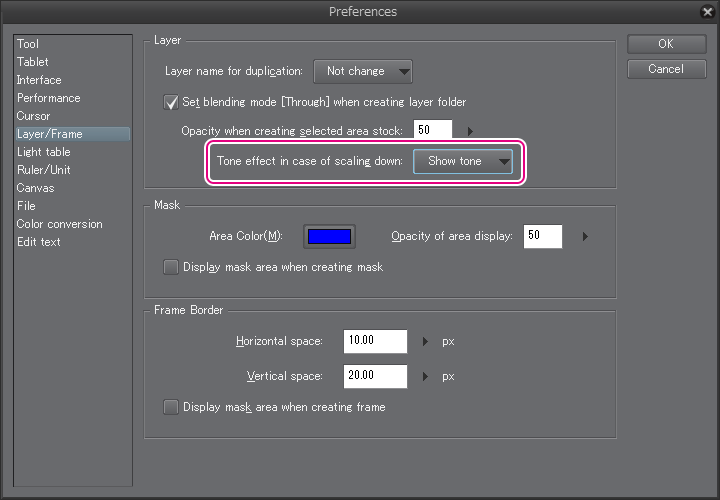Image resolution: width=720 pixels, height=500 pixels.
Task: Select Tool in the category list
Action: [28, 44]
